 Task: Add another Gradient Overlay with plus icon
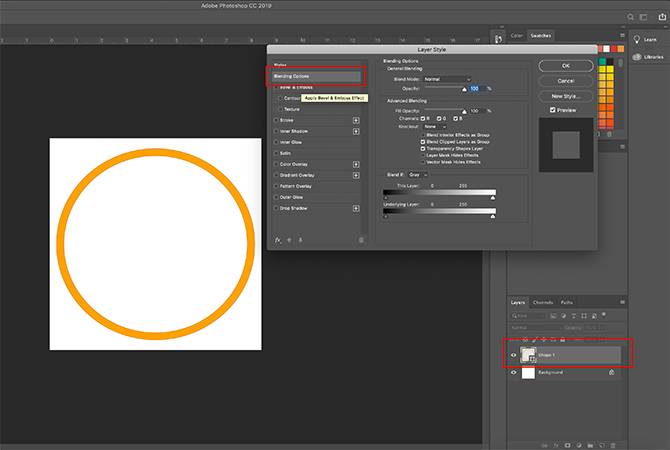[356, 176]
